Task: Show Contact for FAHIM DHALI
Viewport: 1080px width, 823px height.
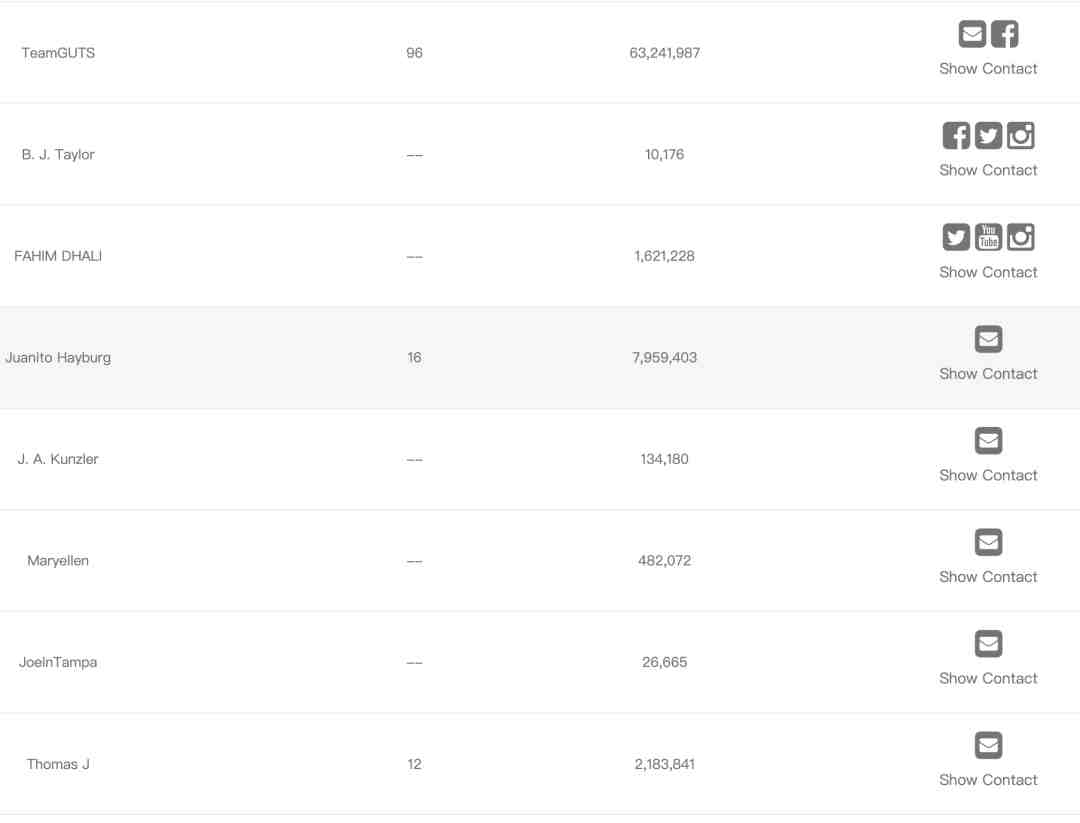Action: [x=988, y=272]
